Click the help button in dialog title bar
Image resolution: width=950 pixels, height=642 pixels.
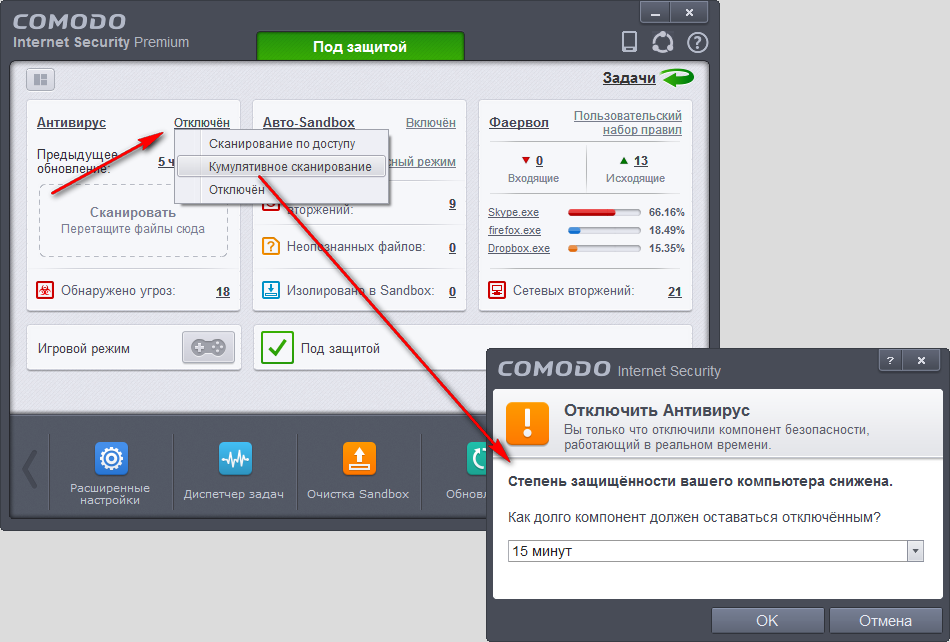click(890, 360)
